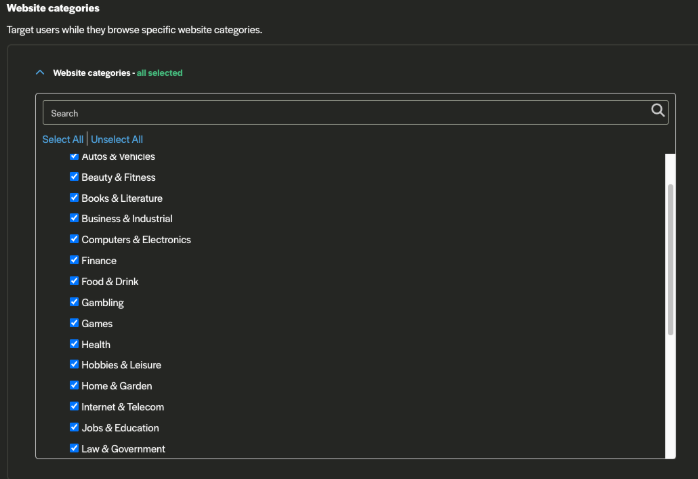
Task: Uncheck the Beauty & Fitness checkbox
Action: 74,177
